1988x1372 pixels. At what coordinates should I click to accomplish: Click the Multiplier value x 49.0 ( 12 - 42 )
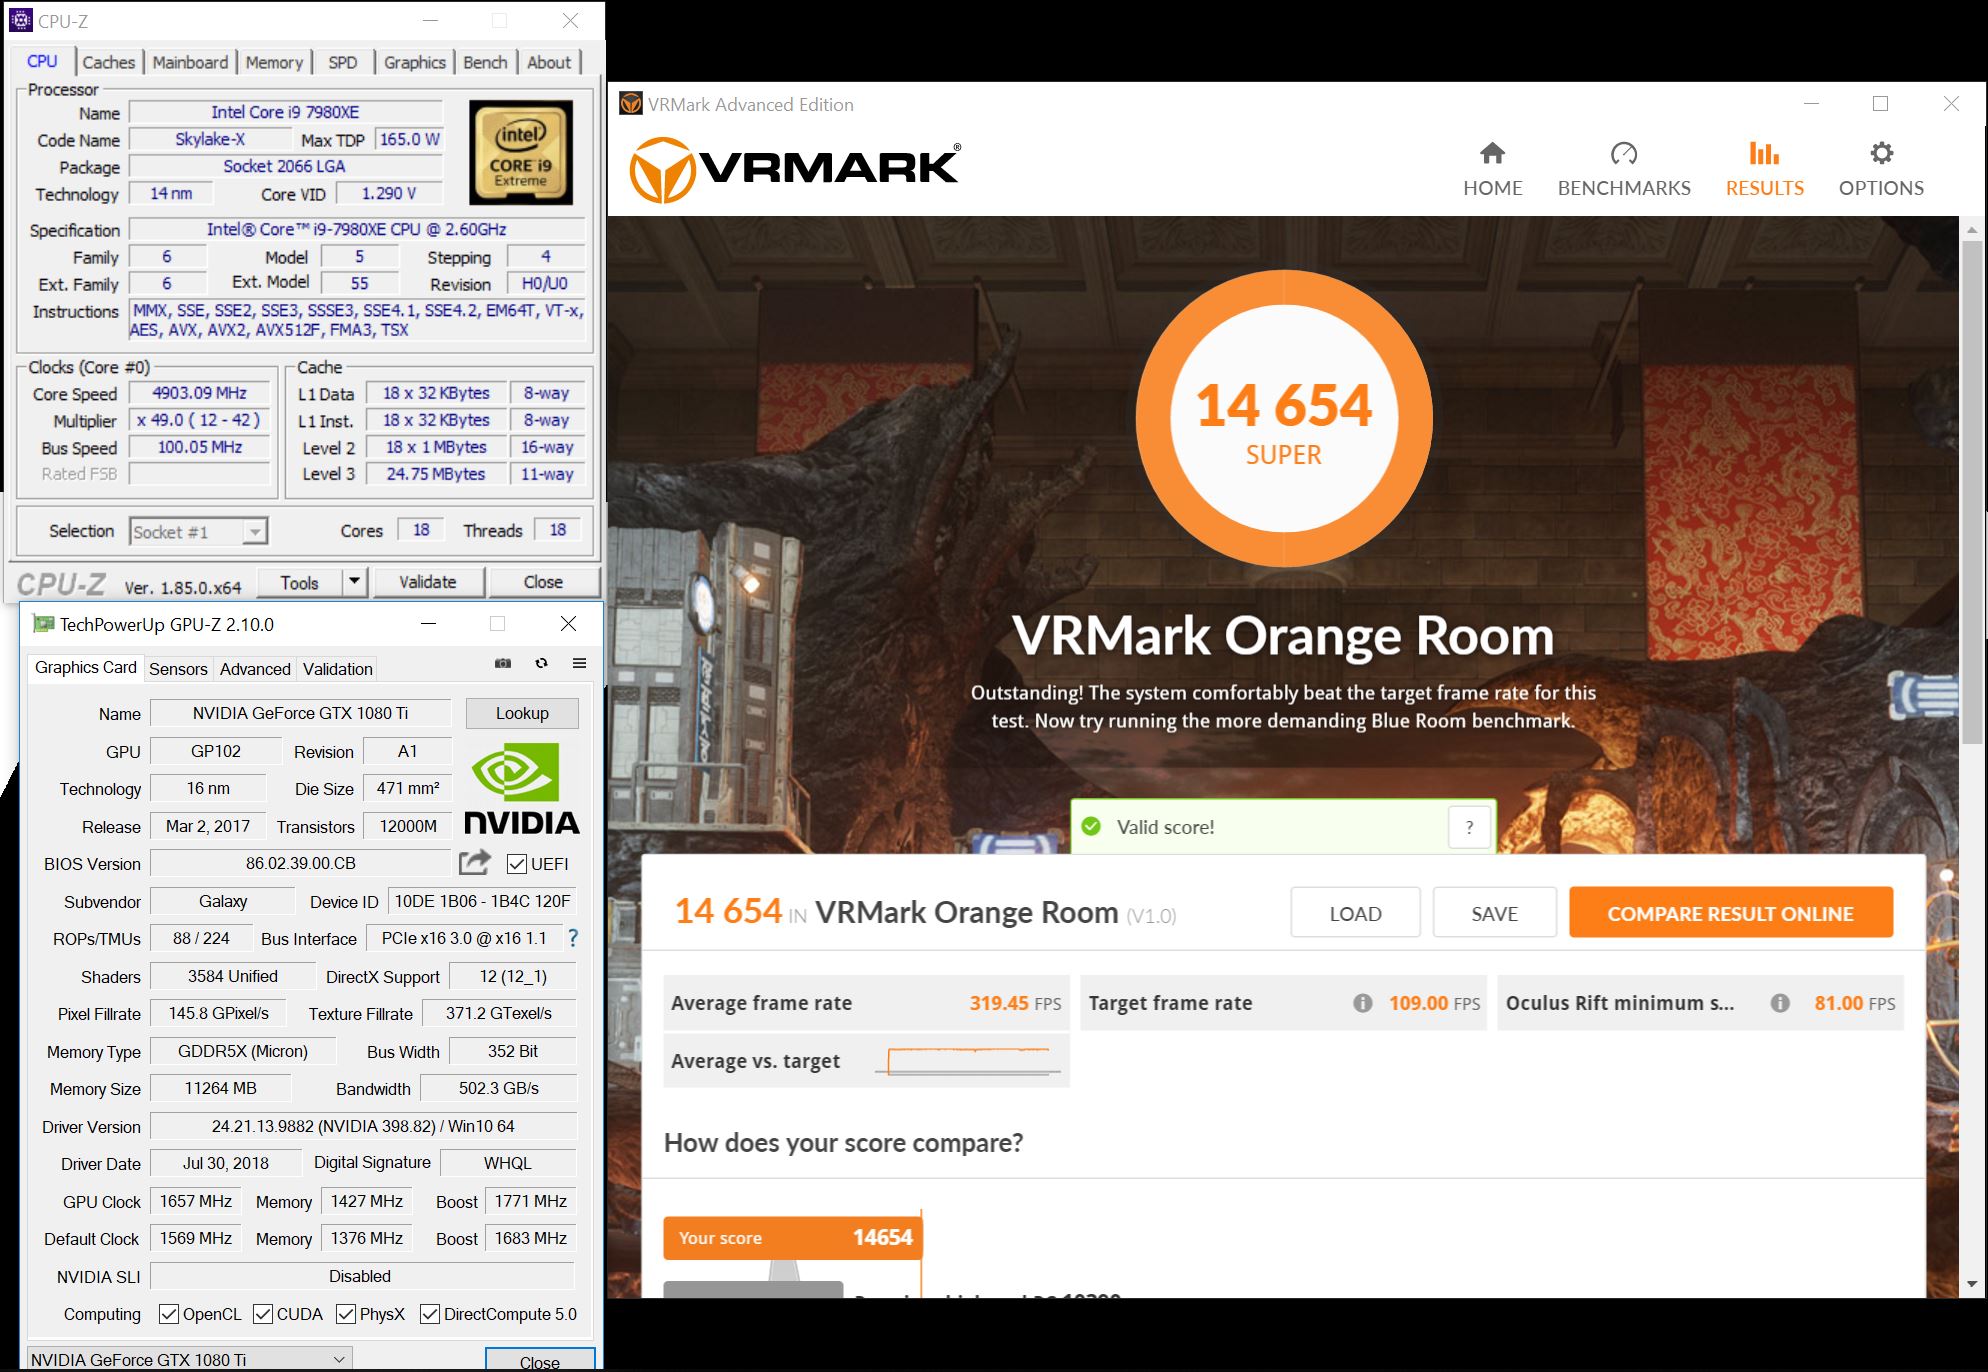click(x=199, y=420)
